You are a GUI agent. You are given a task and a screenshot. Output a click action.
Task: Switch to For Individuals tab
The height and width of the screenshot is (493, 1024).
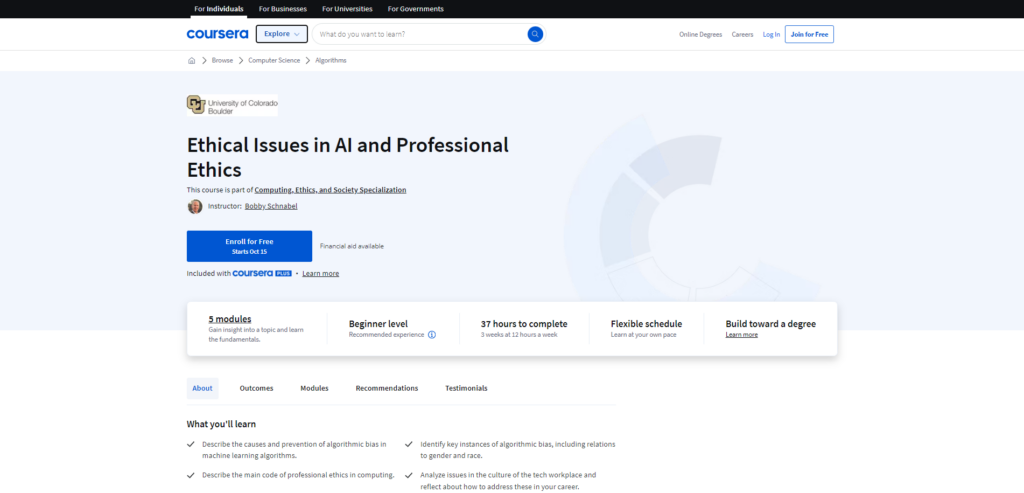219,9
